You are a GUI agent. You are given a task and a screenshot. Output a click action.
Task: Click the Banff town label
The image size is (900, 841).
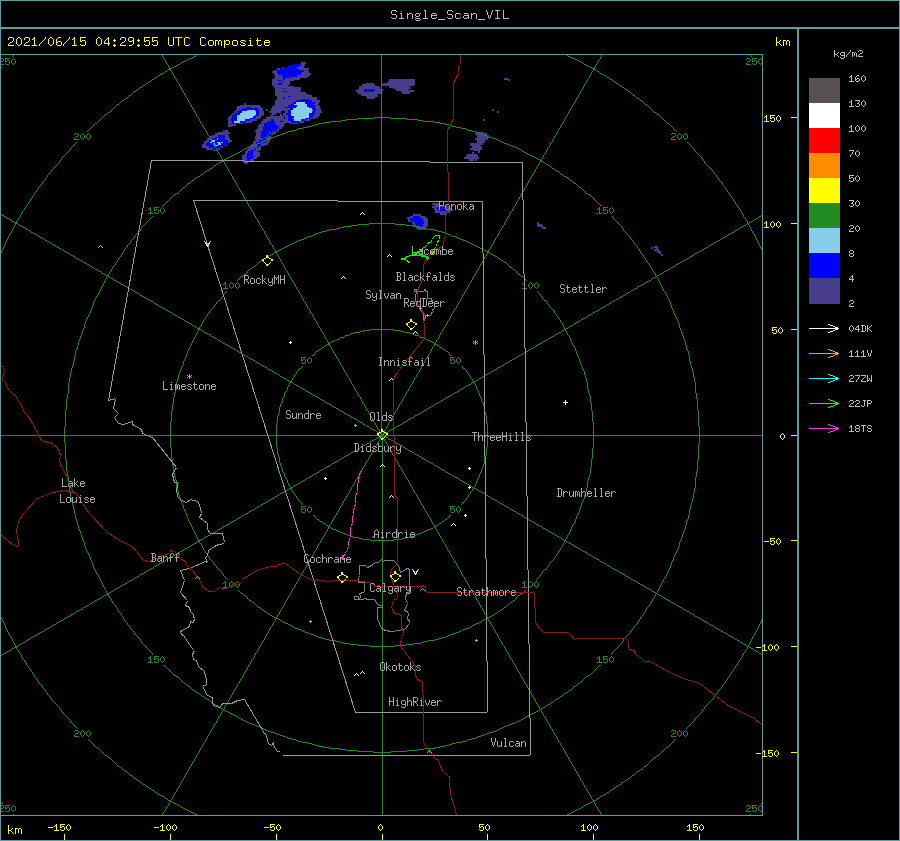point(165,558)
